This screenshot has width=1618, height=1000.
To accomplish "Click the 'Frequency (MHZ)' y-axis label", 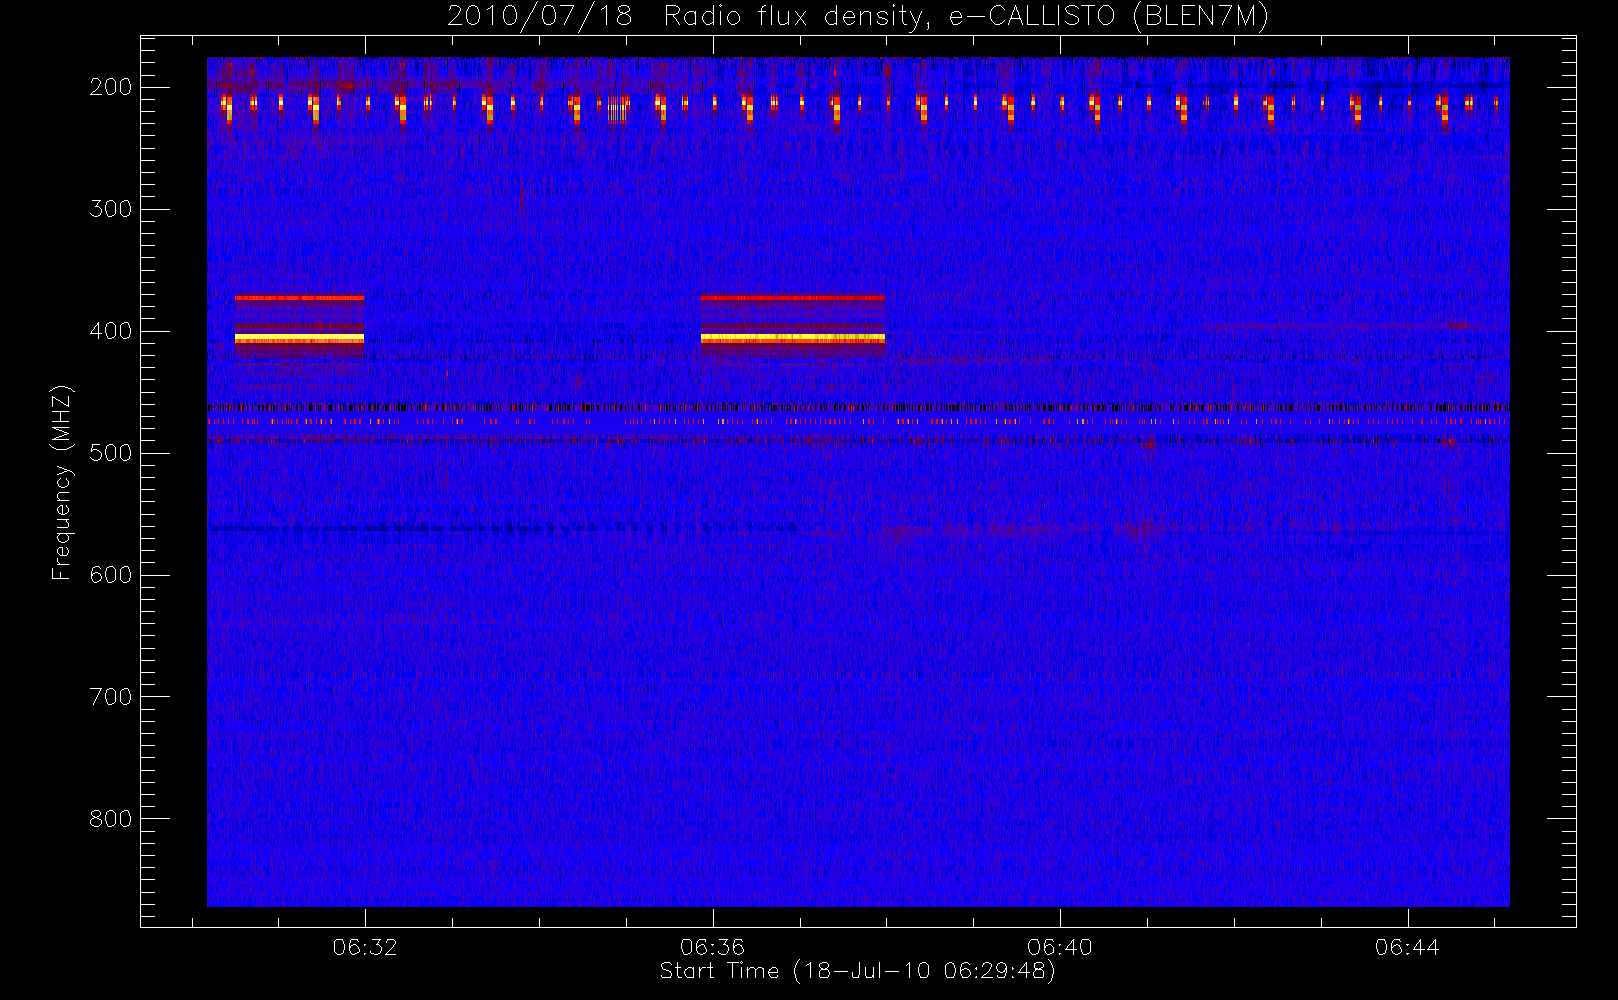I will pos(62,482).
